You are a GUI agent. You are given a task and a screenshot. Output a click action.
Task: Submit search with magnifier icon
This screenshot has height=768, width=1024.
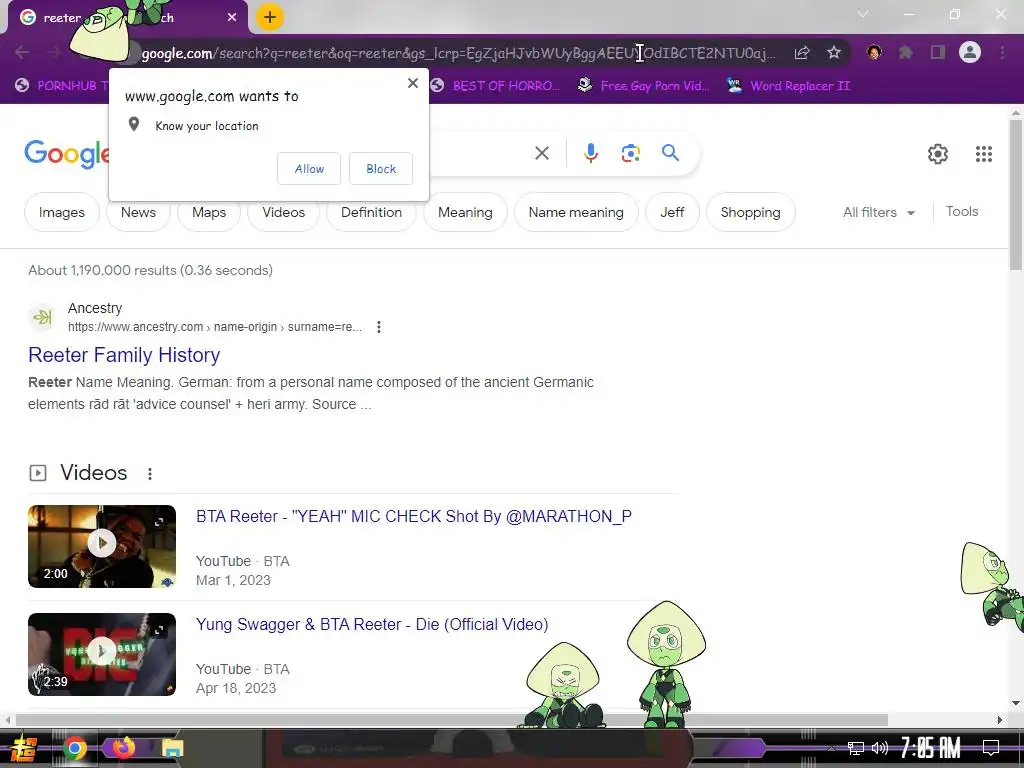[x=670, y=153]
